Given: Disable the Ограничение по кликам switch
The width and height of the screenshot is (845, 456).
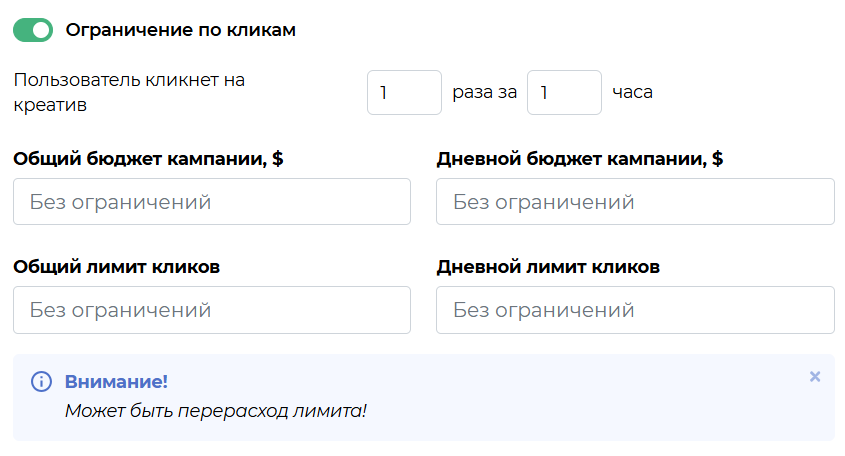Looking at the screenshot, I should [33, 30].
